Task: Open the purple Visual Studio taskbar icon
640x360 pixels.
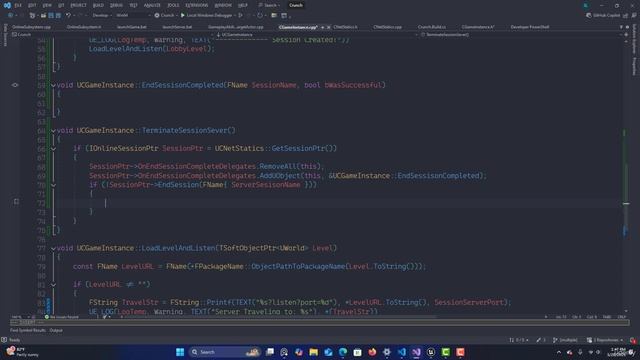Action: click(x=416, y=352)
